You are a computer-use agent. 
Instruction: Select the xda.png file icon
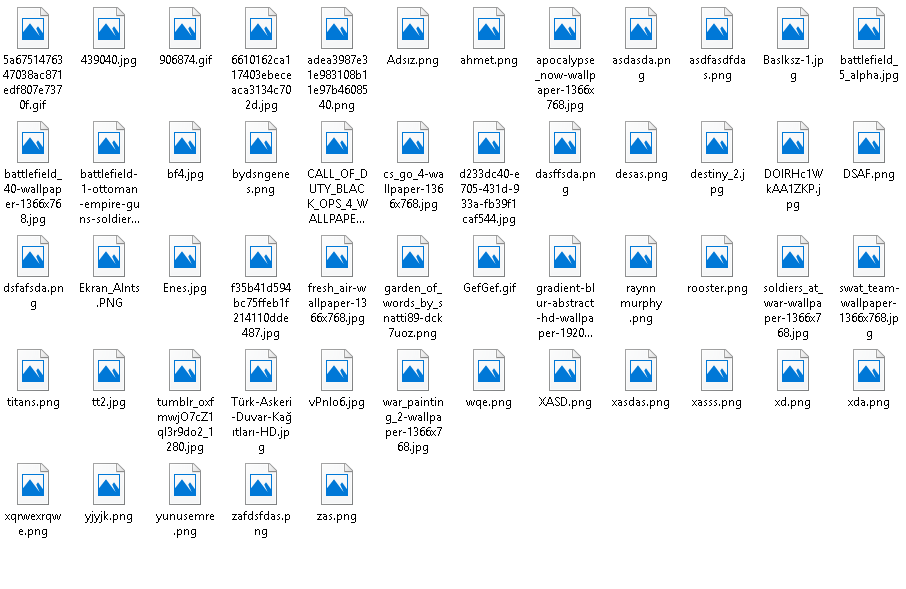tap(868, 371)
